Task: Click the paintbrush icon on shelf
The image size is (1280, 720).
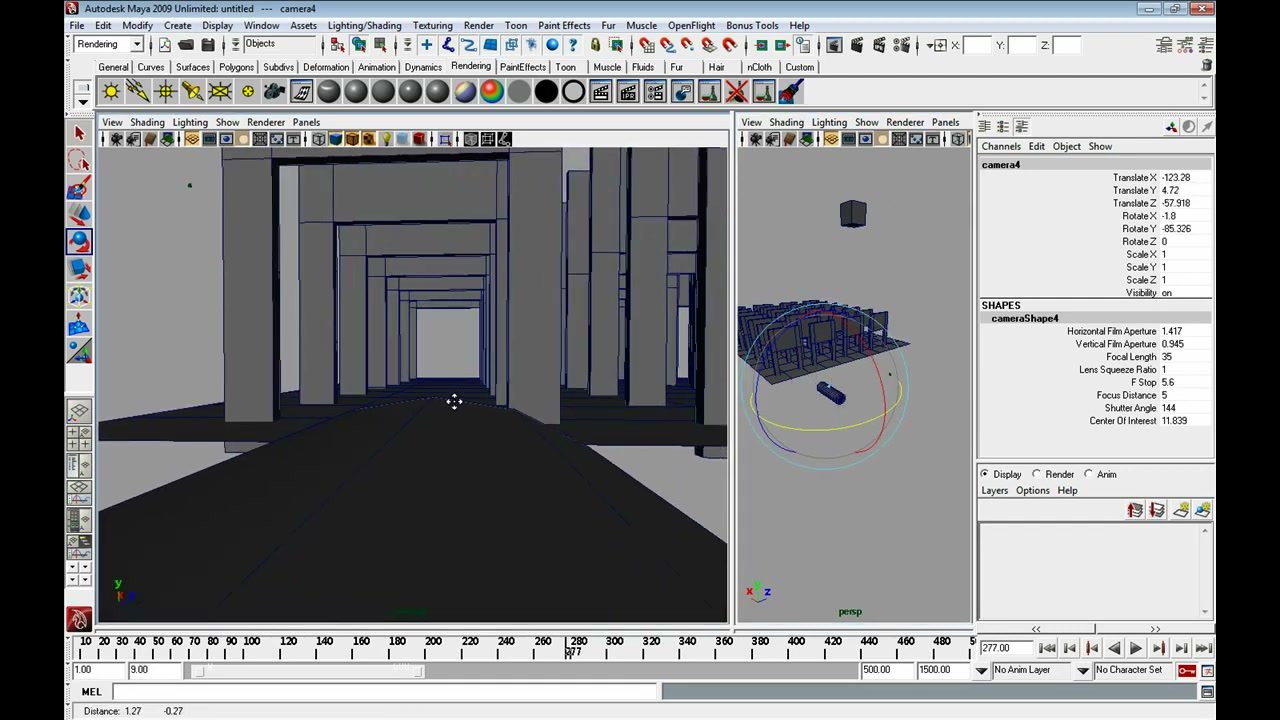Action: coord(790,92)
